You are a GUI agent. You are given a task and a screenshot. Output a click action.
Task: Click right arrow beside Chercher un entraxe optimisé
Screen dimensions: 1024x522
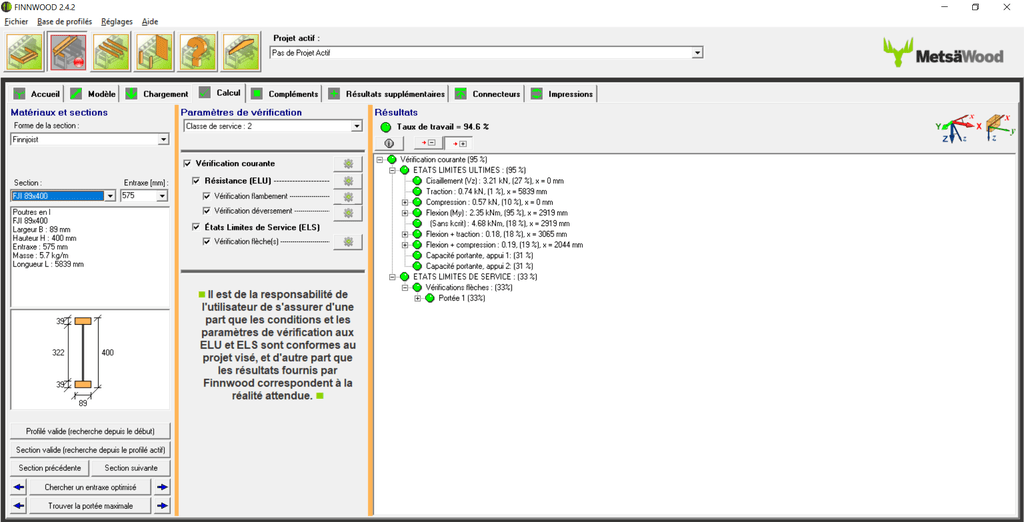point(162,487)
